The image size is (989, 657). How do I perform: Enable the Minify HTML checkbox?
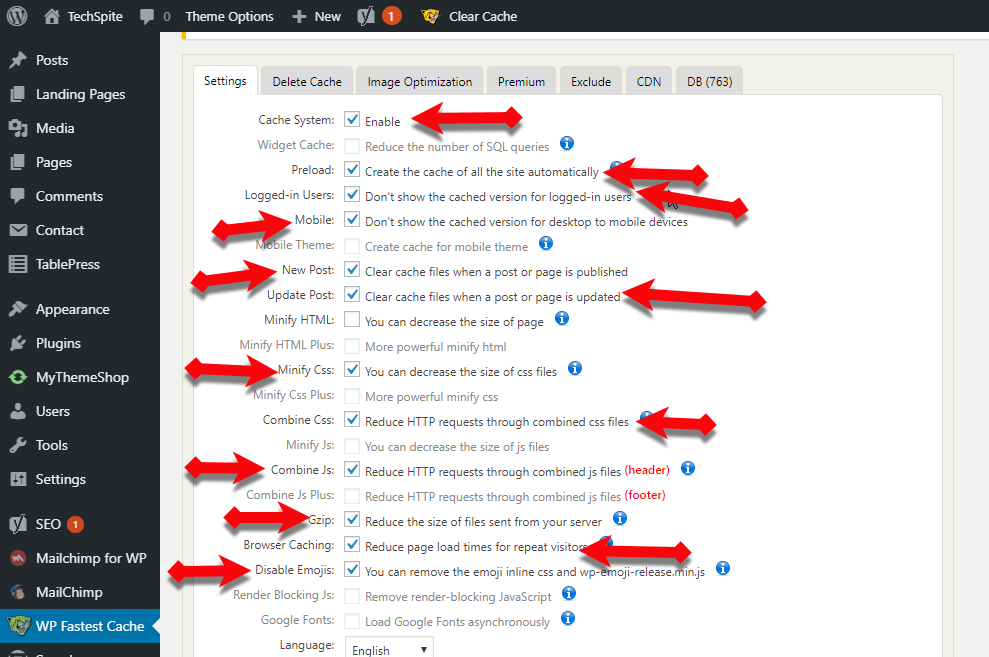click(x=352, y=320)
